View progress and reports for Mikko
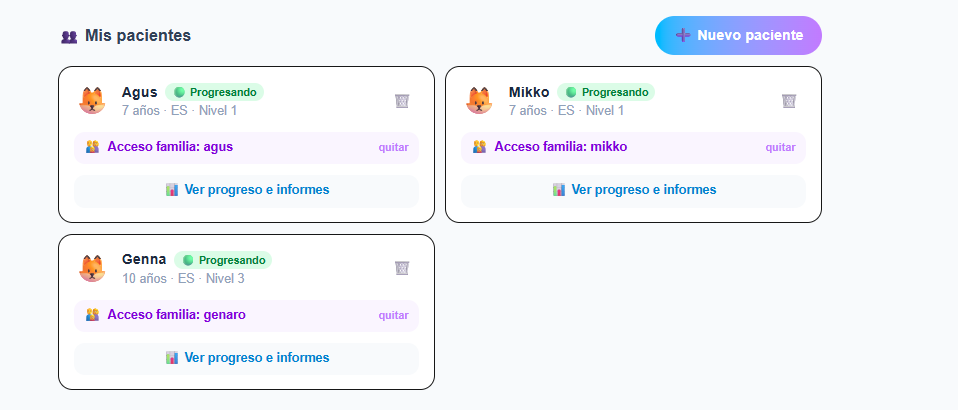 634,190
